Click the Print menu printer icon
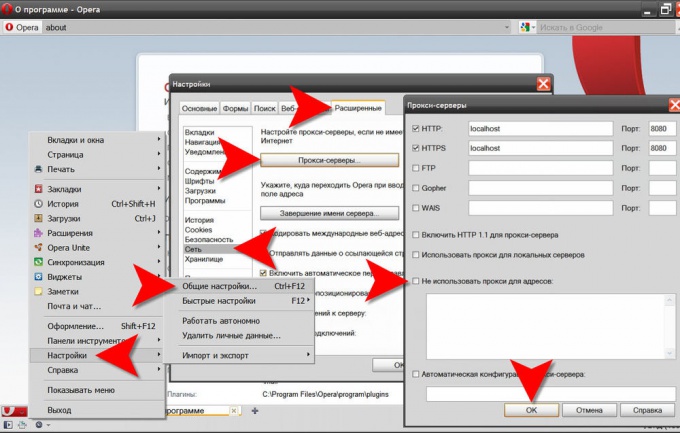Image resolution: width=680 pixels, height=433 pixels. [38, 169]
